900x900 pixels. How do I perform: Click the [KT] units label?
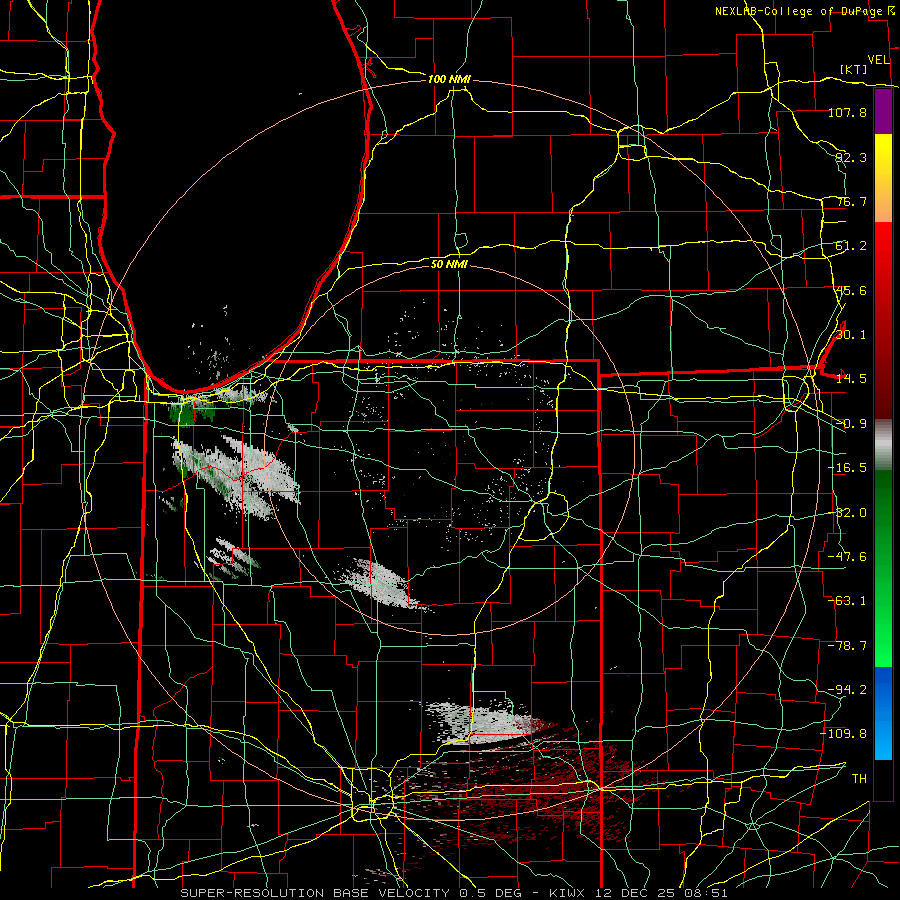(854, 69)
